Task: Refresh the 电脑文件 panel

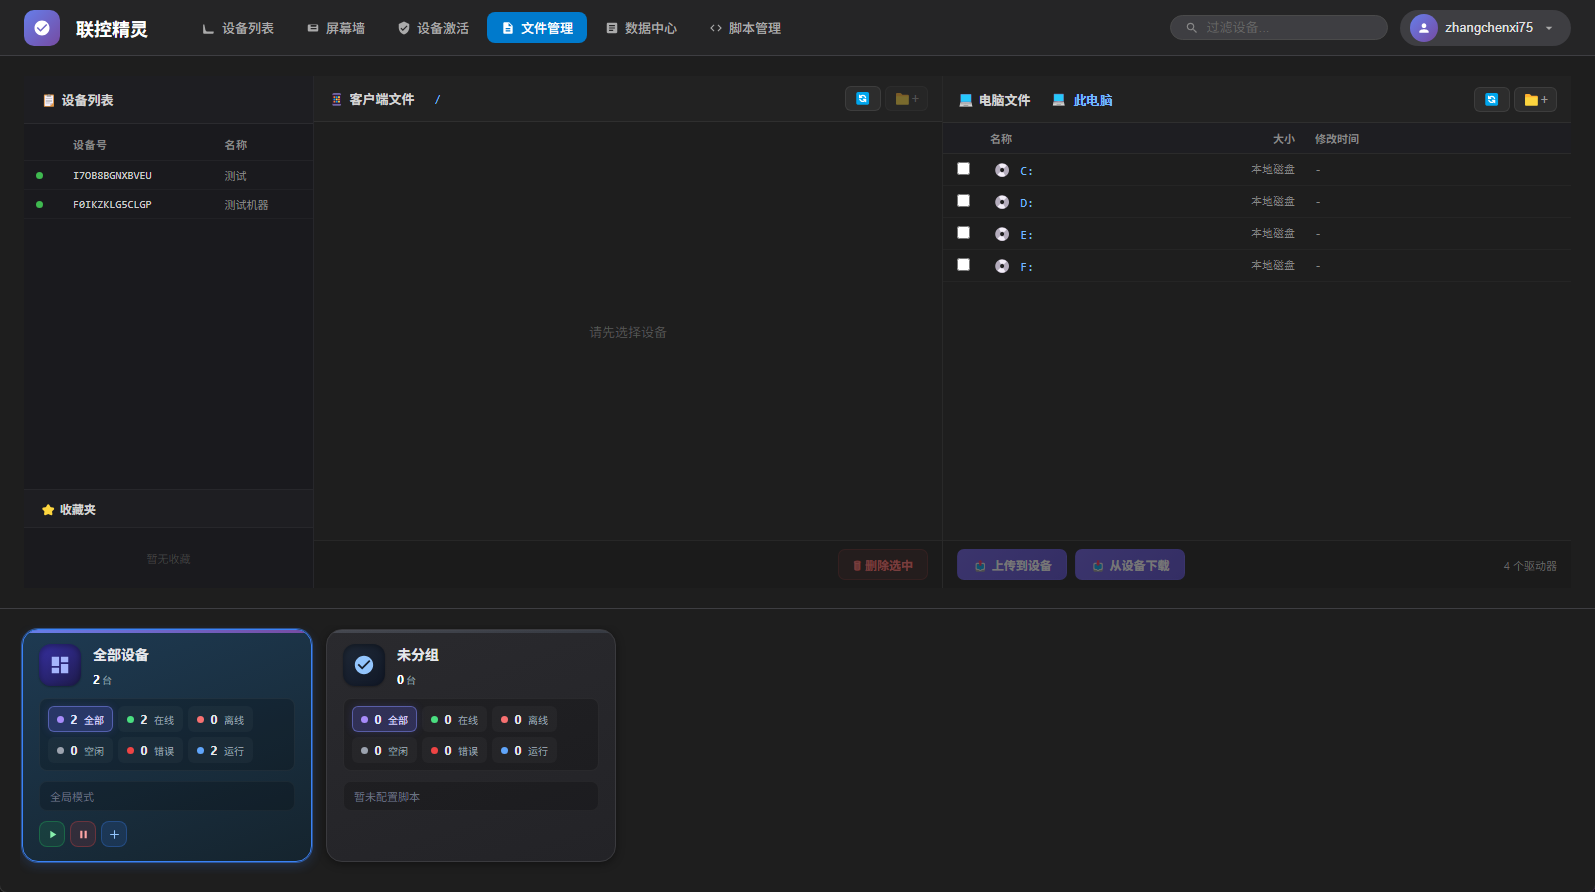Action: pos(1492,99)
